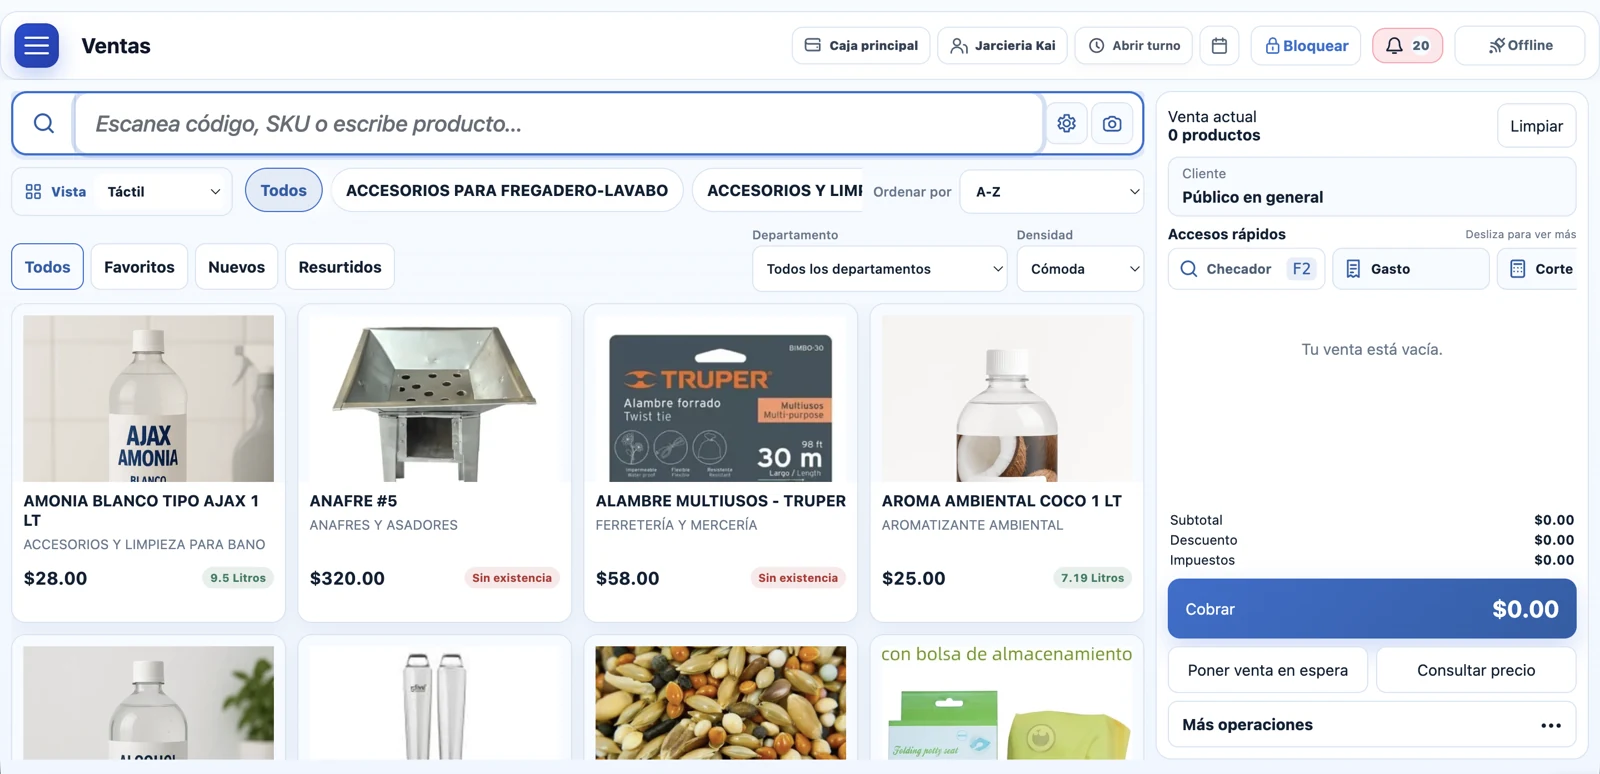The image size is (1600, 774).
Task: Click the Offline connection status
Action: [1520, 46]
